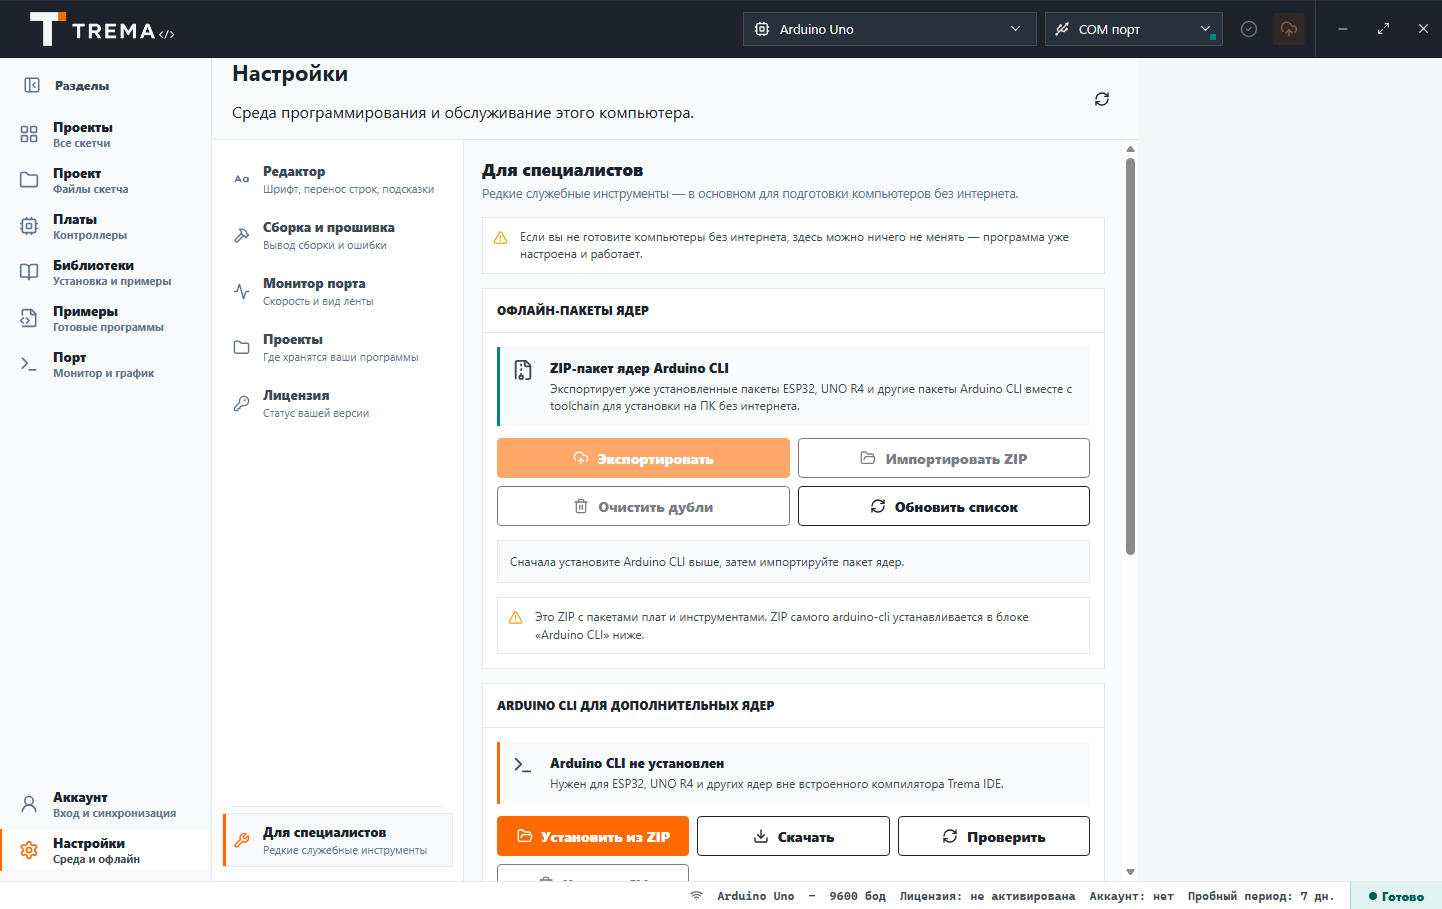The image size is (1442, 909).
Task: Click the Настройки gear icon in sidebar
Action: [x=29, y=850]
